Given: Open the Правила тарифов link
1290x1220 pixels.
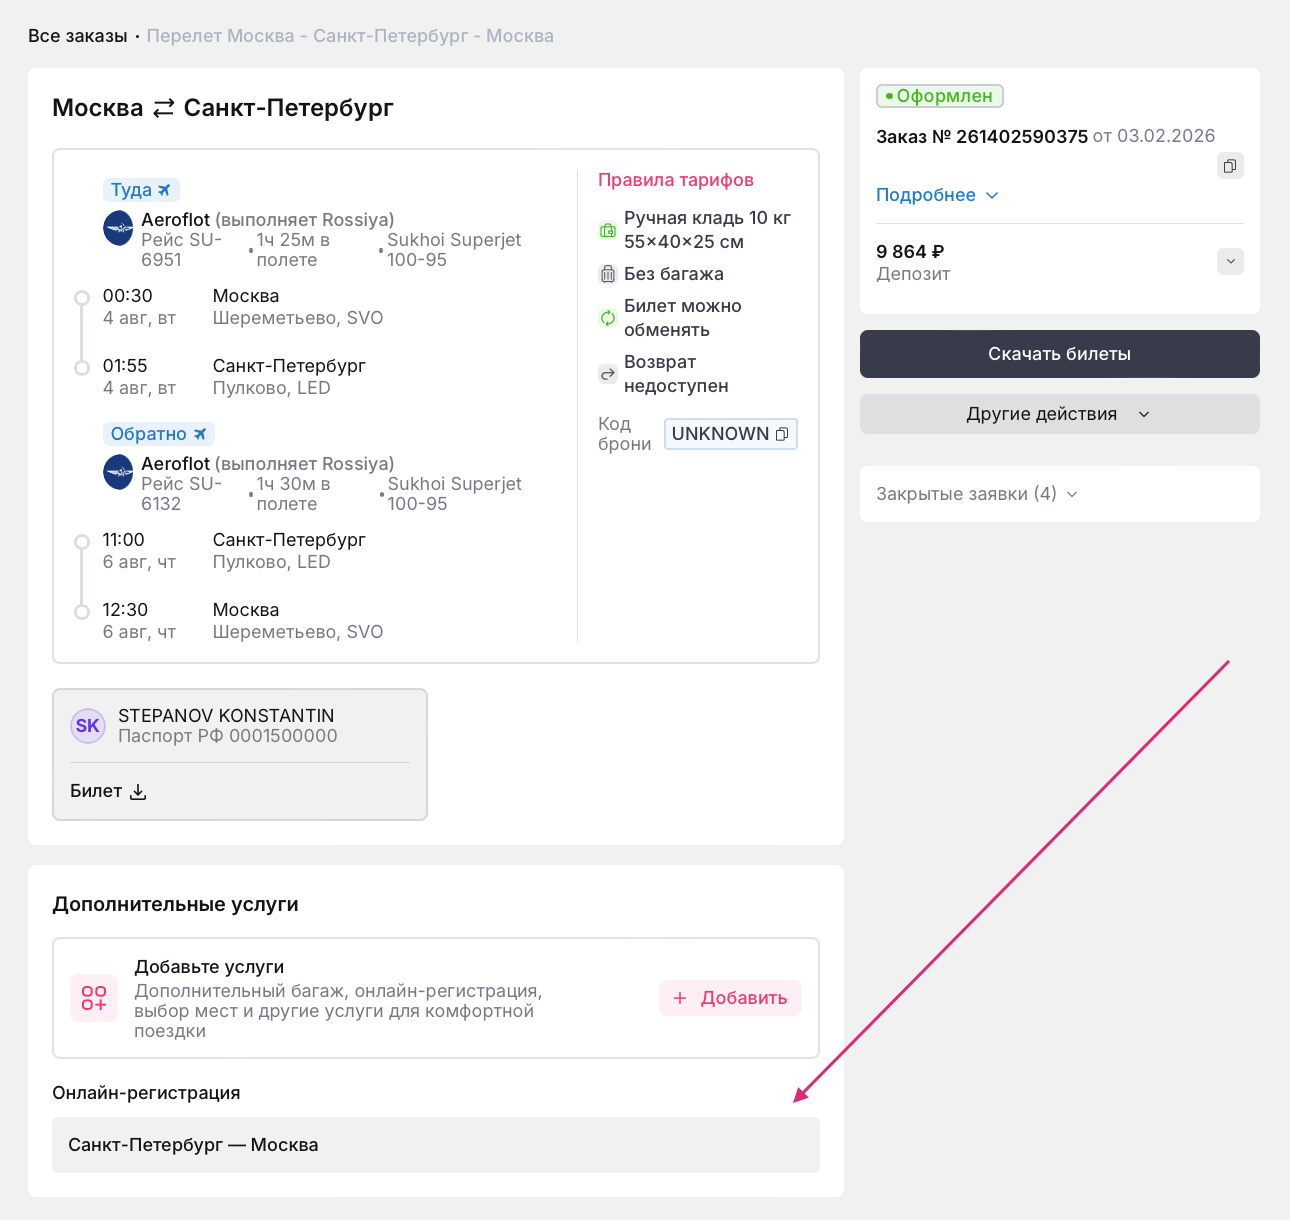Looking at the screenshot, I should [x=676, y=180].
